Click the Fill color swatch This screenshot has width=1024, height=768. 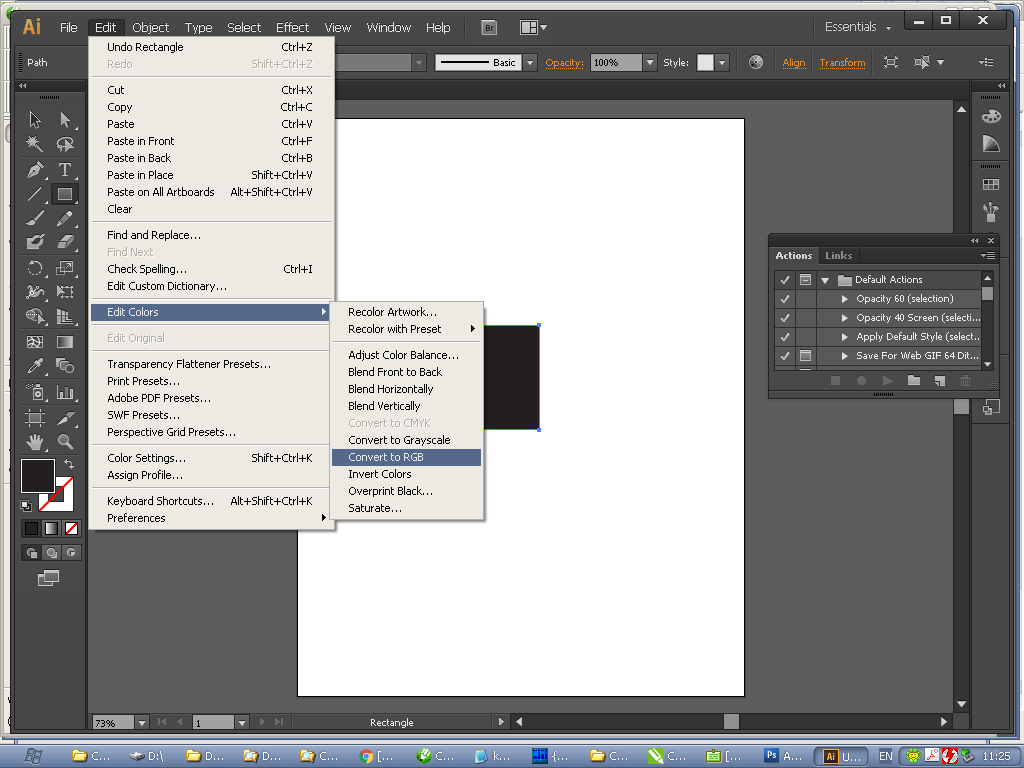[38, 475]
